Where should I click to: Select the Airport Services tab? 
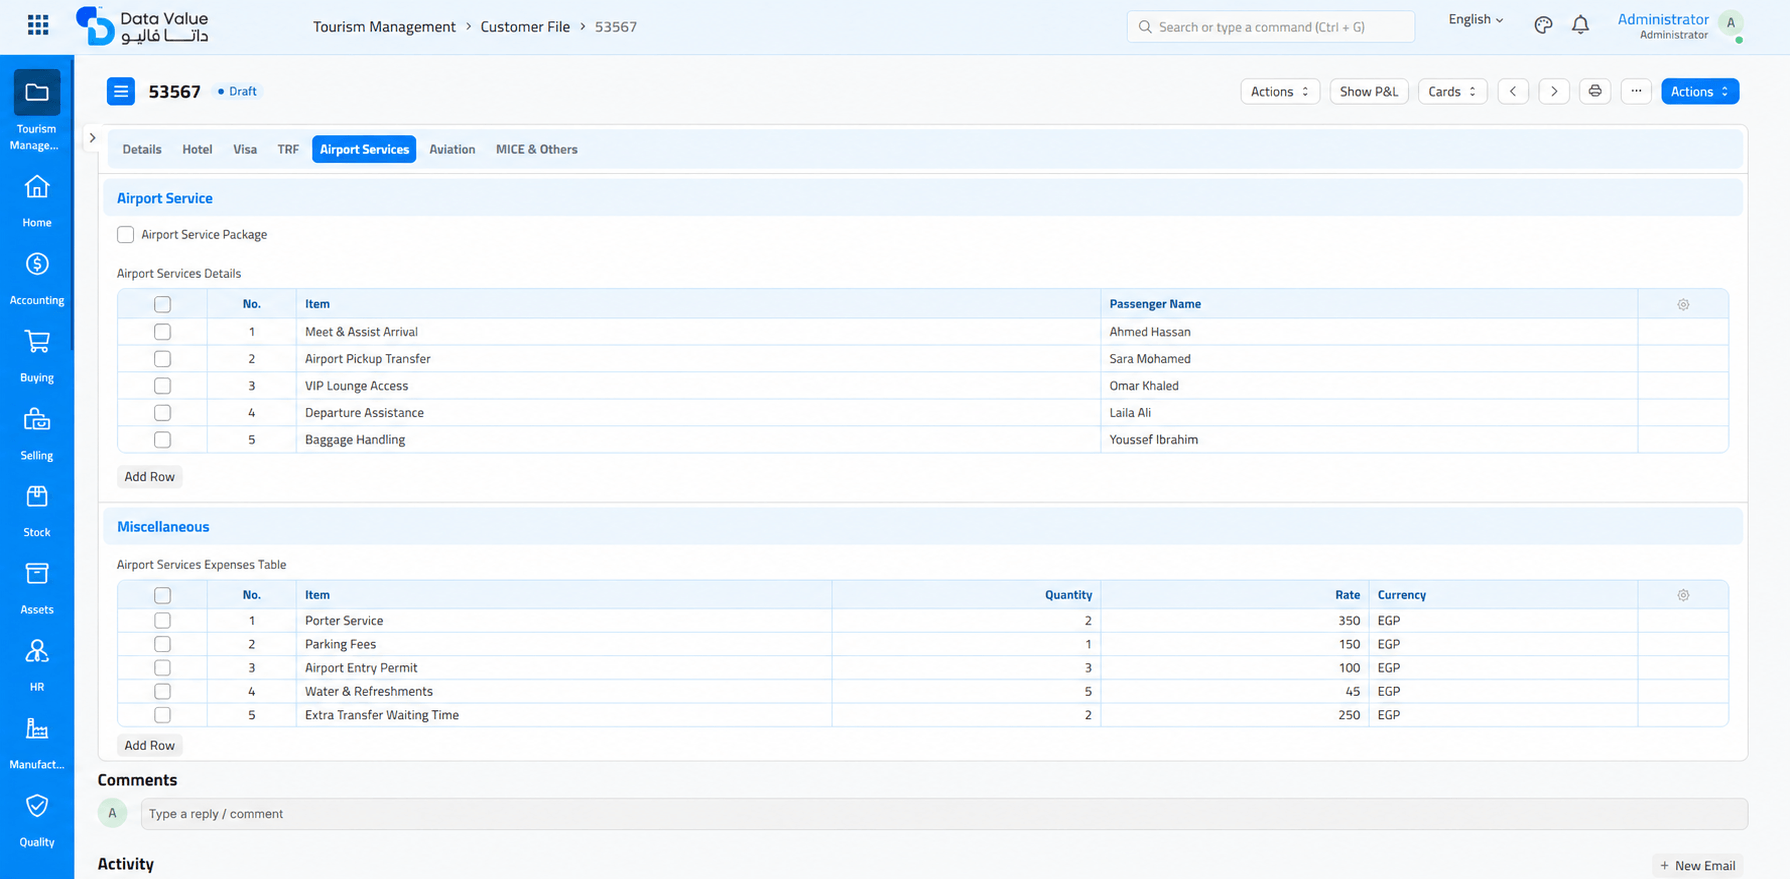(364, 149)
